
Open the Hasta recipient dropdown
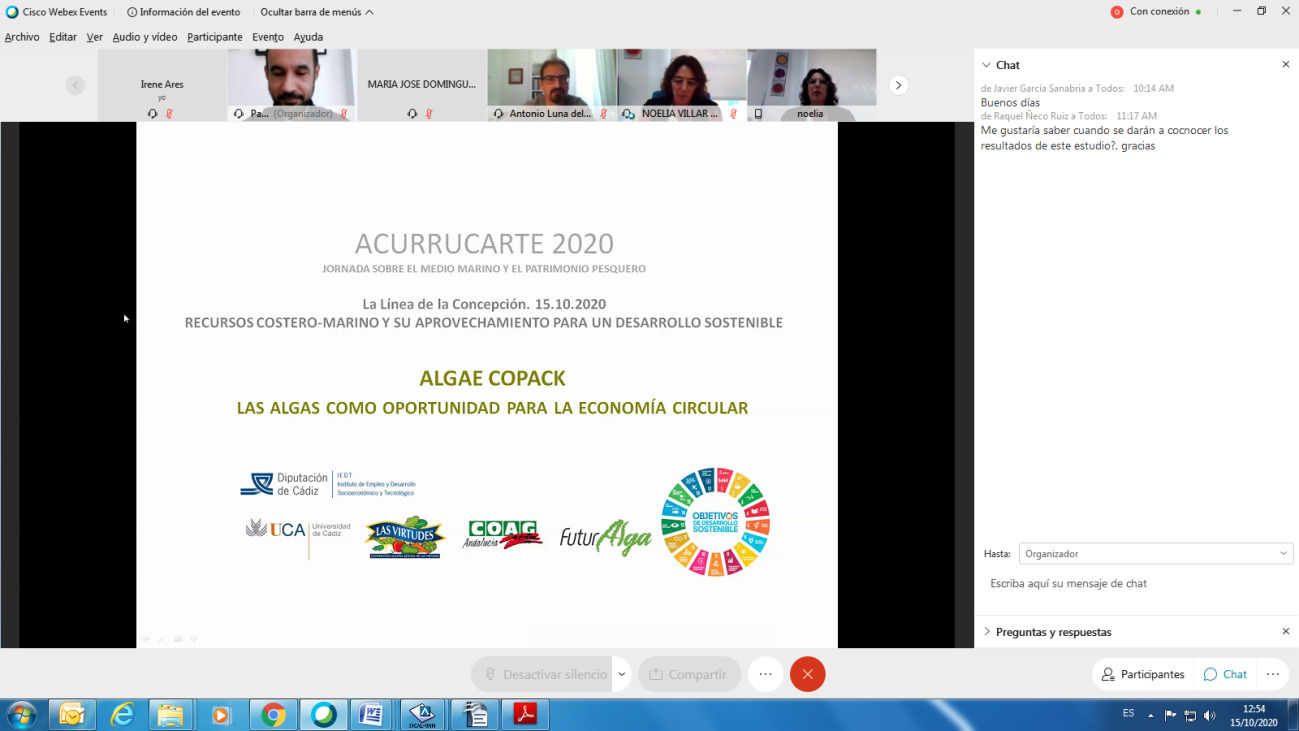(1155, 553)
